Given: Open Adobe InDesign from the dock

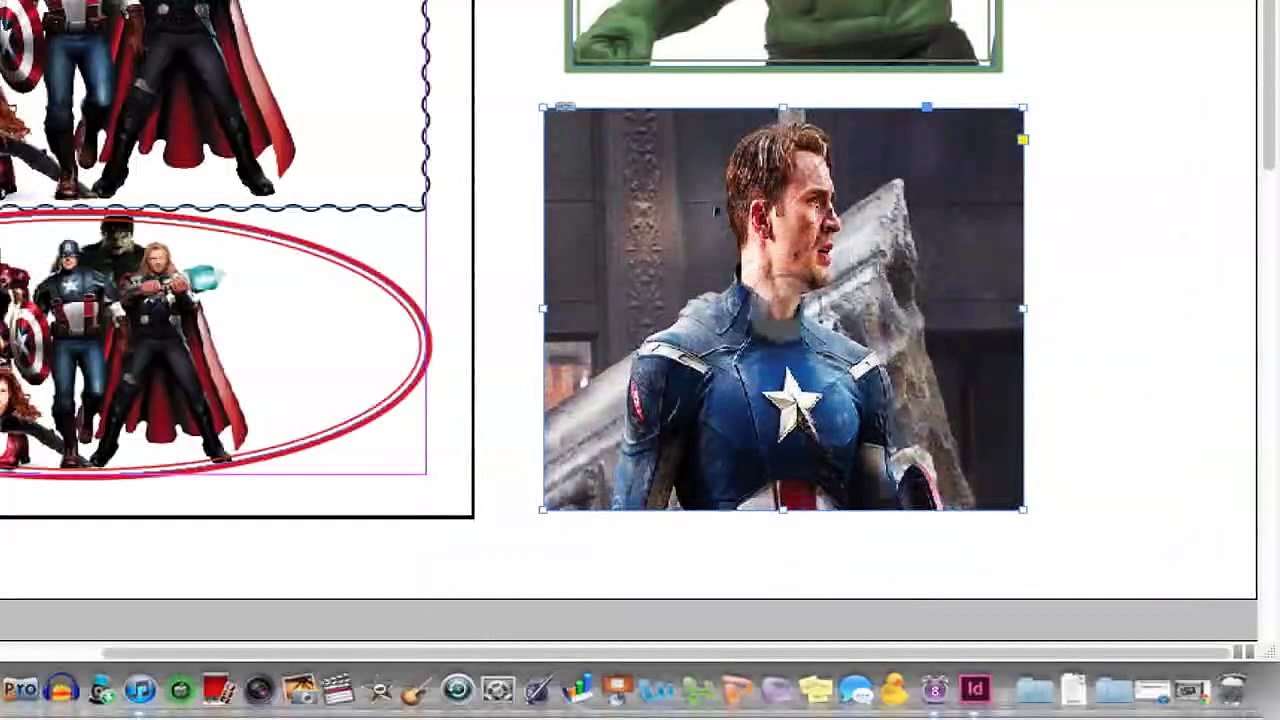Looking at the screenshot, I should click(975, 690).
